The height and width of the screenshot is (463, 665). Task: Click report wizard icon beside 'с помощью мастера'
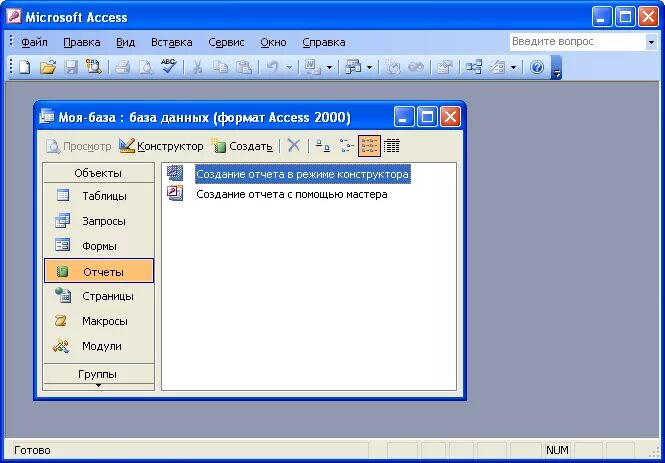(175, 193)
